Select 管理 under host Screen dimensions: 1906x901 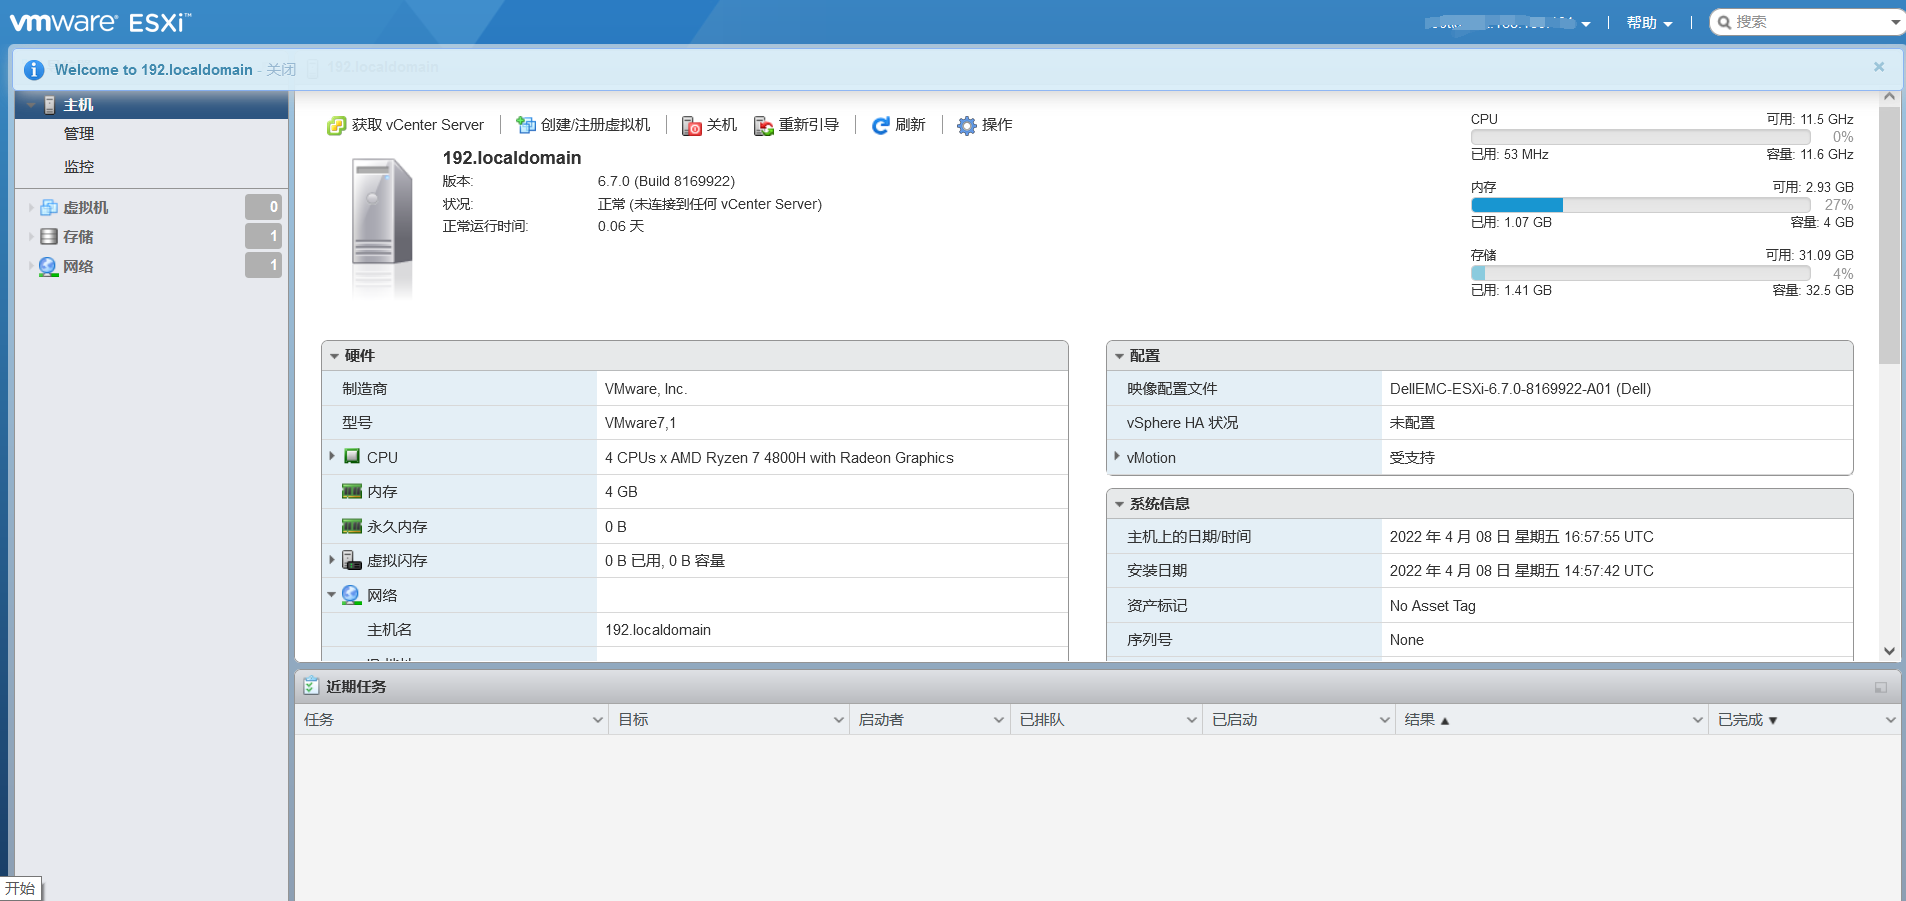pyautogui.click(x=79, y=134)
